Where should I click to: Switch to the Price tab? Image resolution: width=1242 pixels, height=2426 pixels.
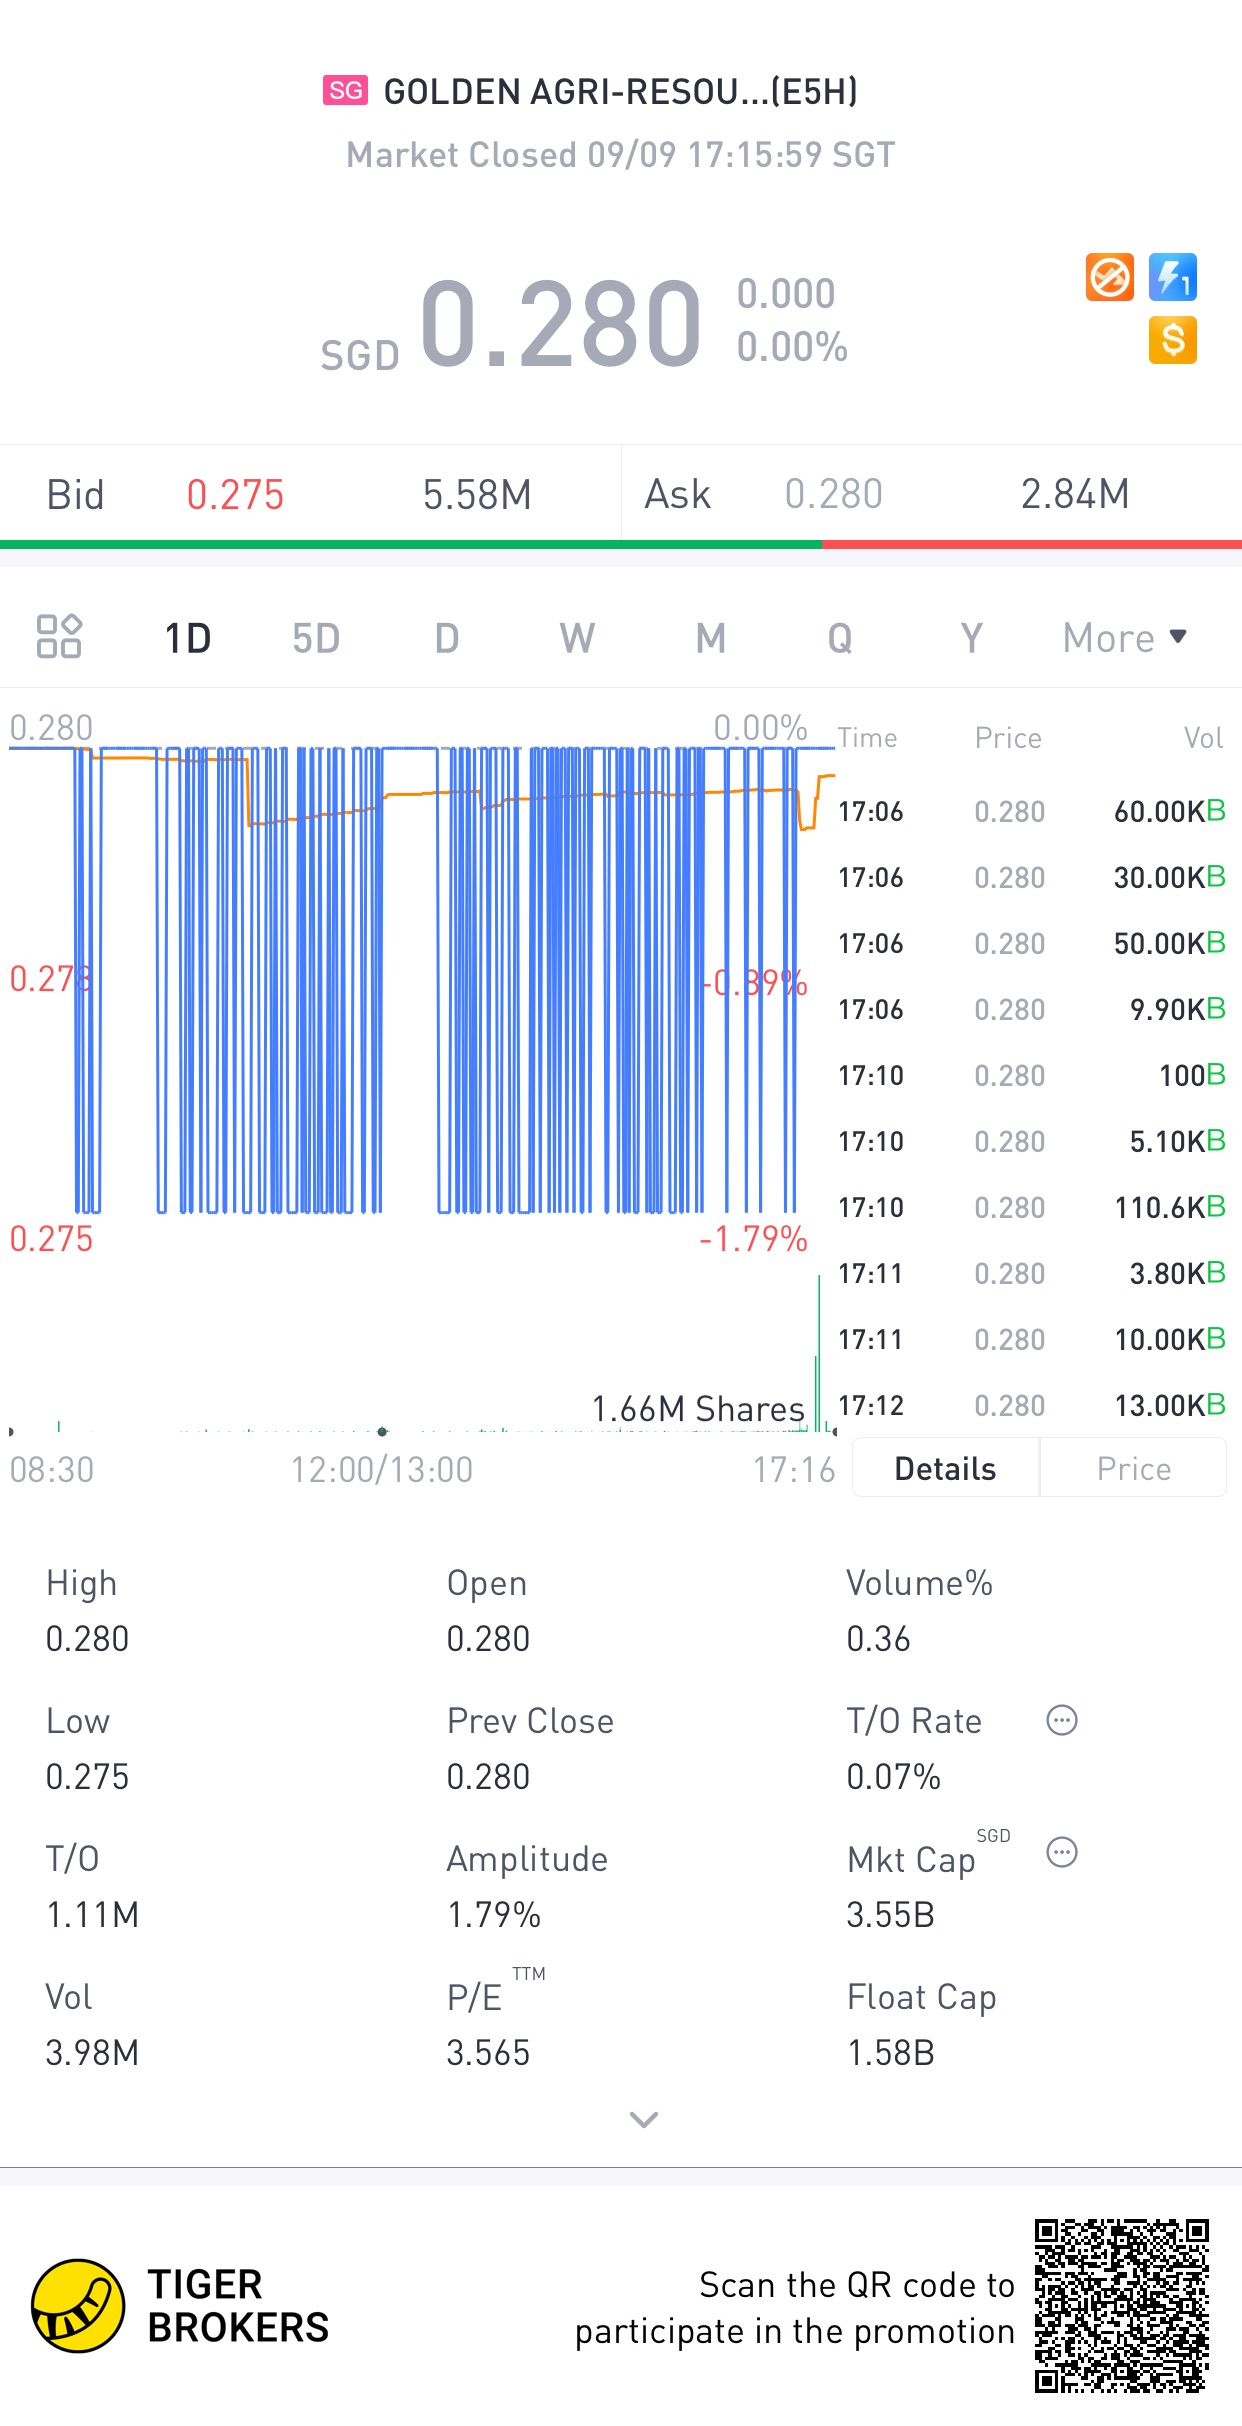point(1133,1468)
